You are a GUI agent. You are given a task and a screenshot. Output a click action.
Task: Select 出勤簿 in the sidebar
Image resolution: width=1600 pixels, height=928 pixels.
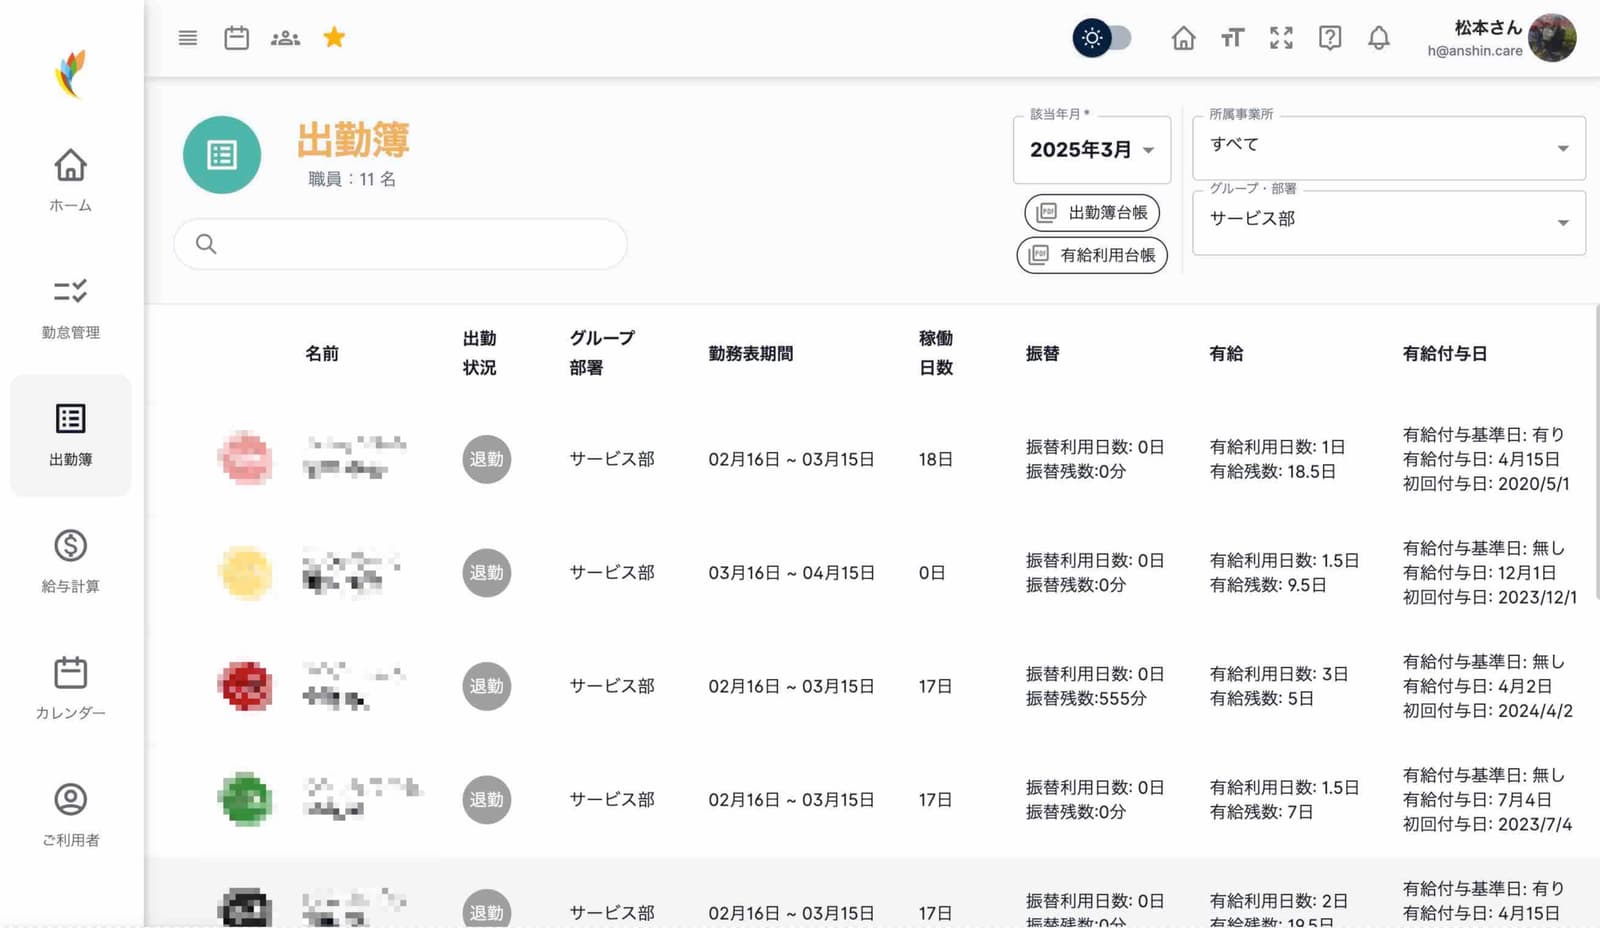pos(71,435)
